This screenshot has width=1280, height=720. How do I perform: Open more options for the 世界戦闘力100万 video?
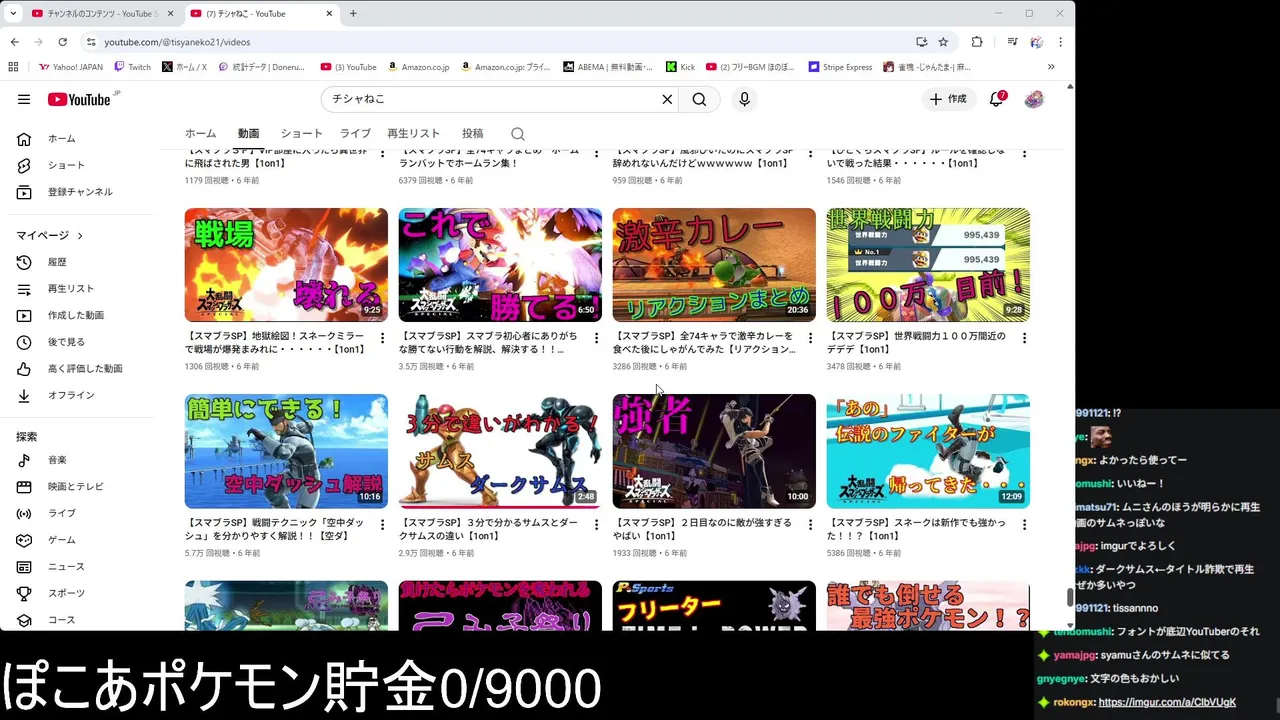(1024, 338)
